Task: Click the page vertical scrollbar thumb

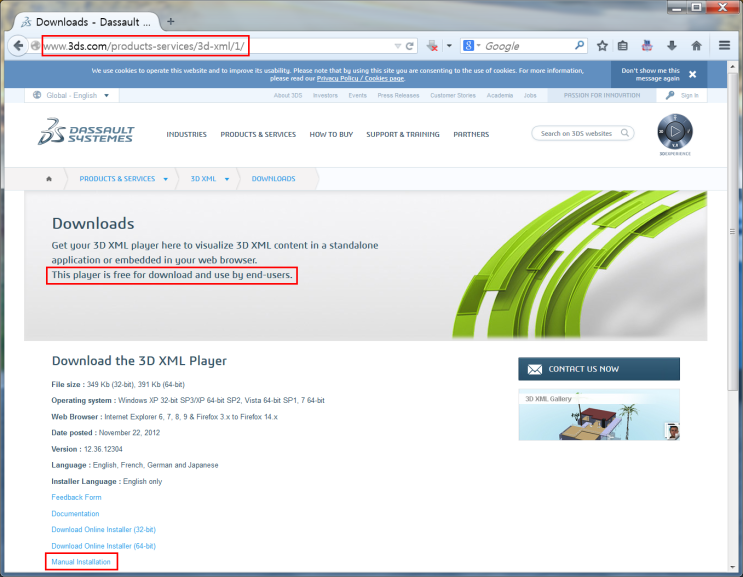Action: [x=732, y=232]
